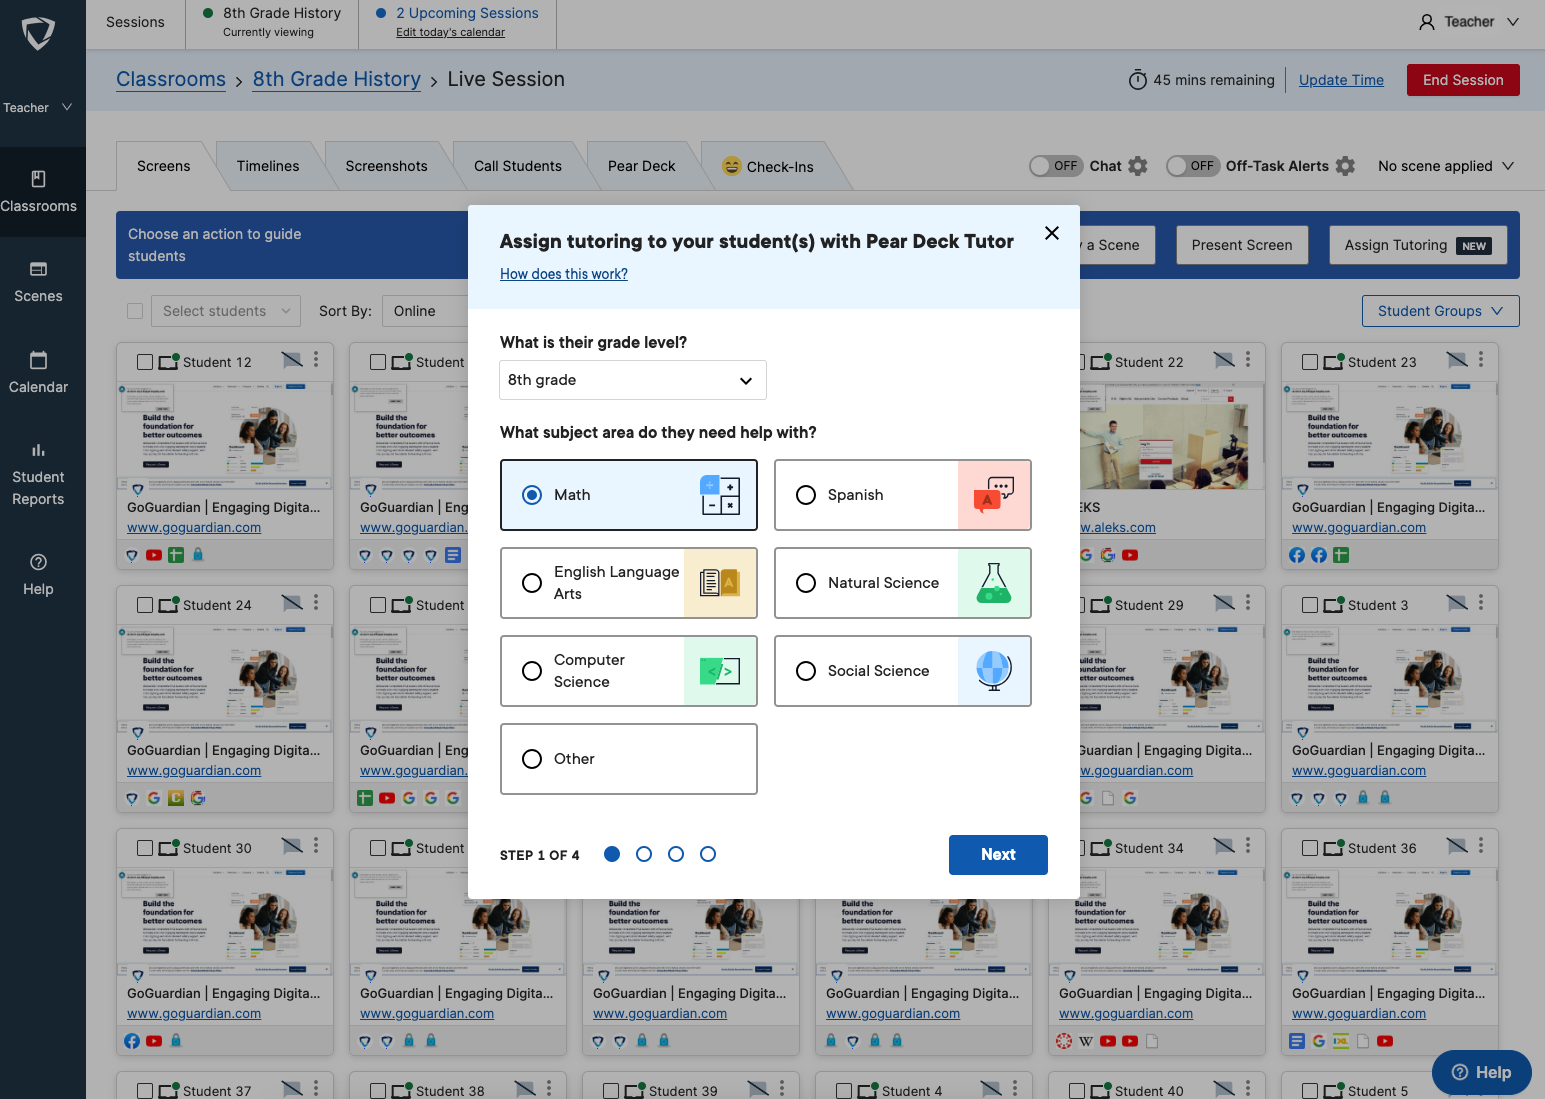Open the Update Time link

(1341, 80)
